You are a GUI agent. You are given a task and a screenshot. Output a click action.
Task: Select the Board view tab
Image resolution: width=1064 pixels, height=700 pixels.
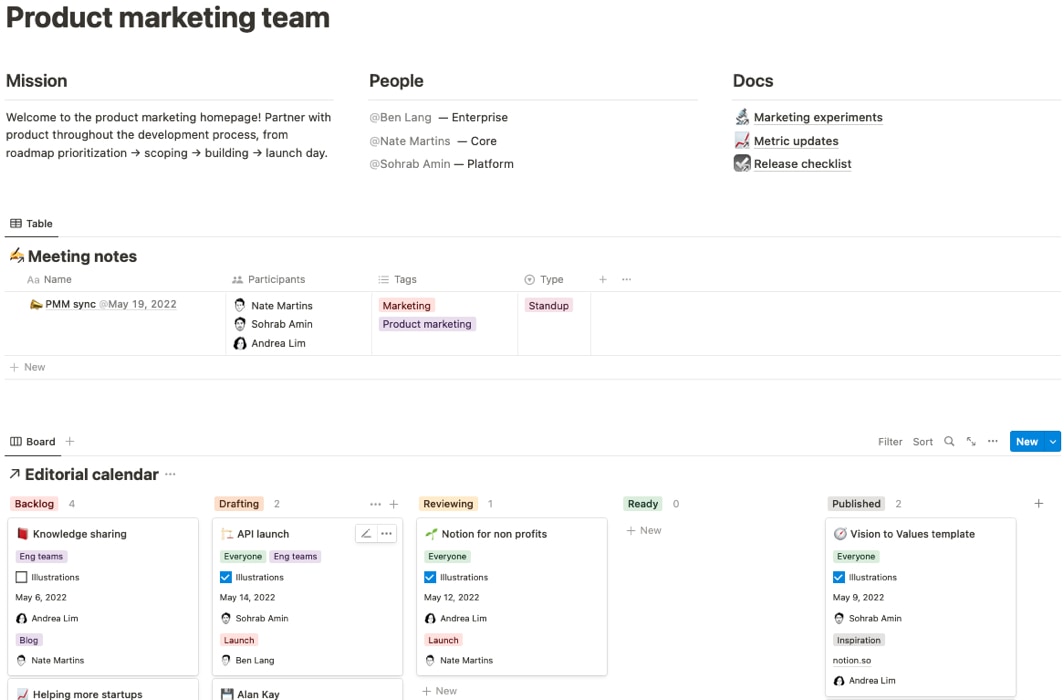tap(35, 441)
